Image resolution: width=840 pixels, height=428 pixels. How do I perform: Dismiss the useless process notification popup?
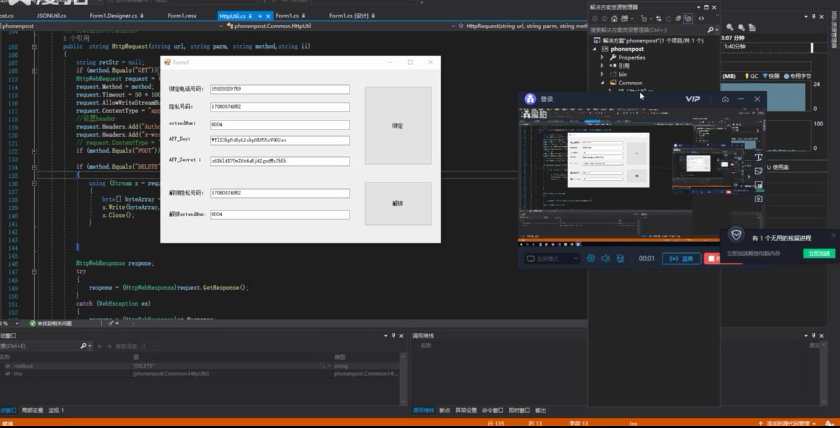coord(833,236)
